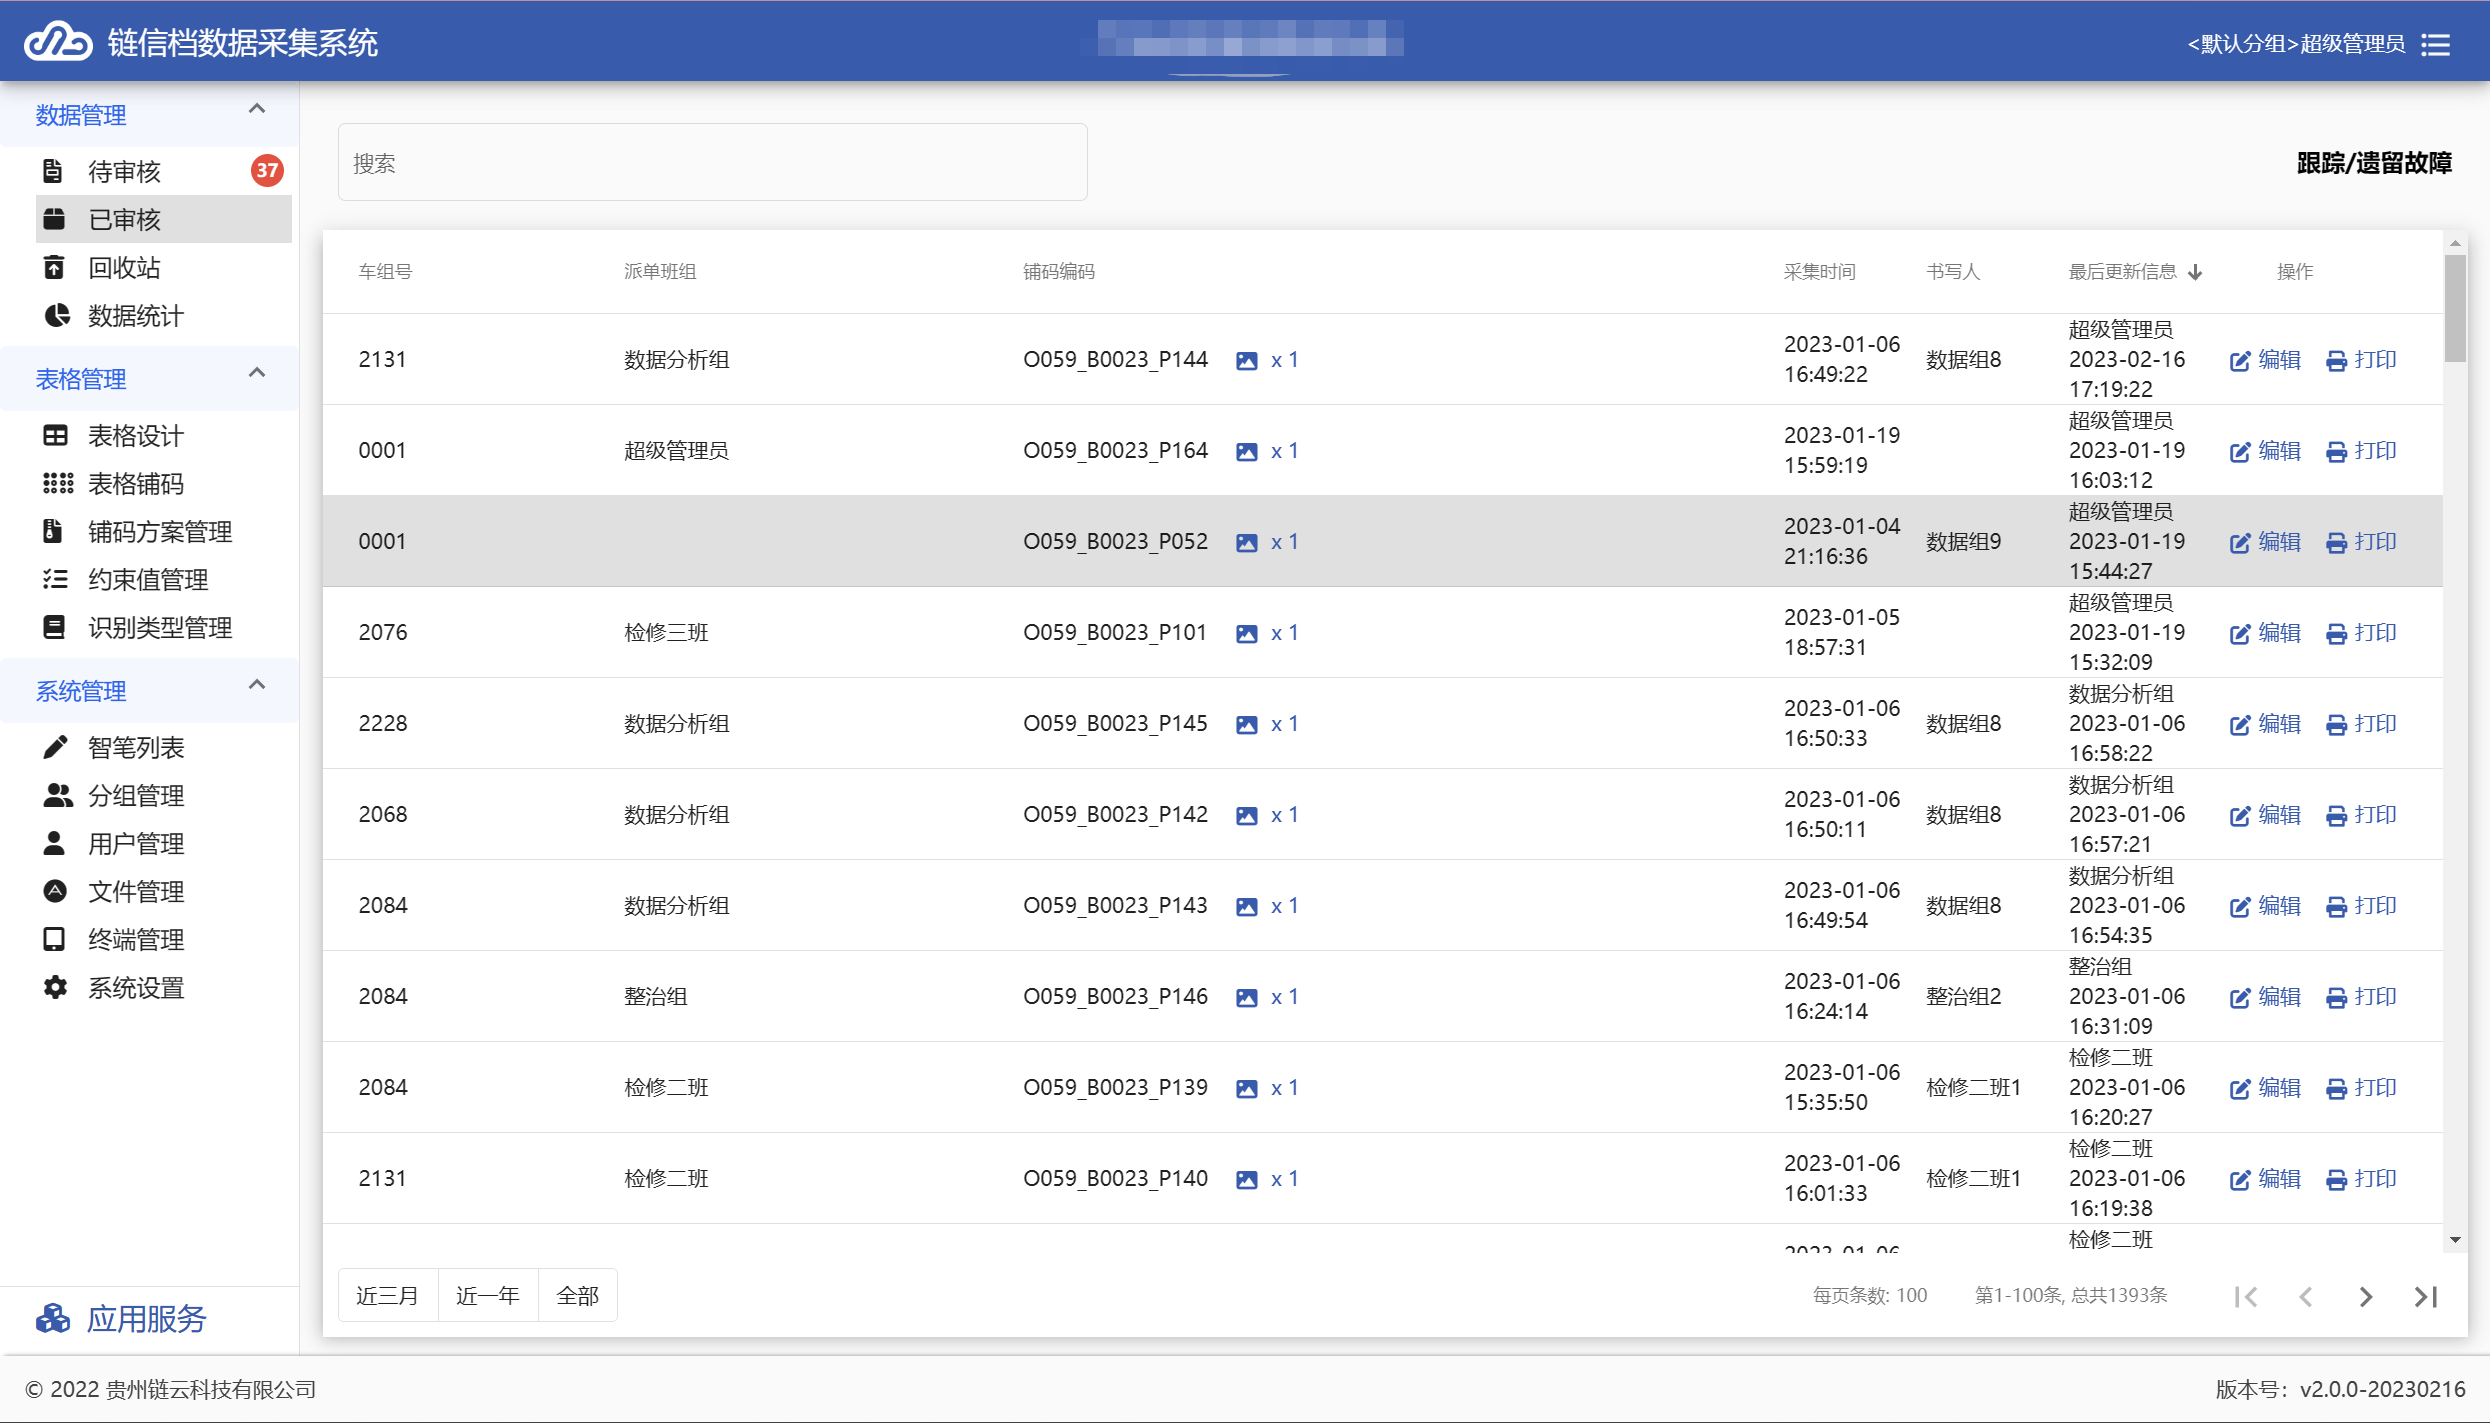Viewport: 2490px width, 1423px height.
Task: Click 打印 link for O059_B0023_P140 row
Action: click(2374, 1179)
